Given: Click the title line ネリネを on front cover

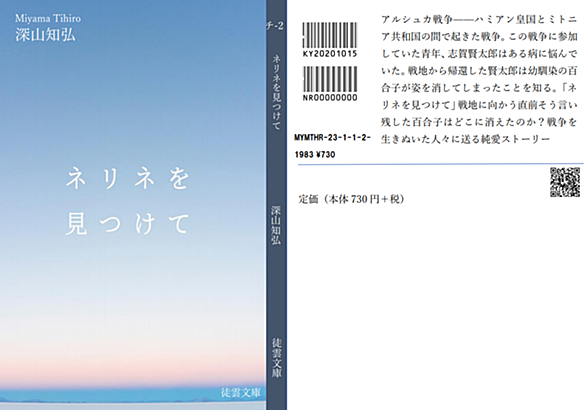Looking at the screenshot, I should point(128,178).
